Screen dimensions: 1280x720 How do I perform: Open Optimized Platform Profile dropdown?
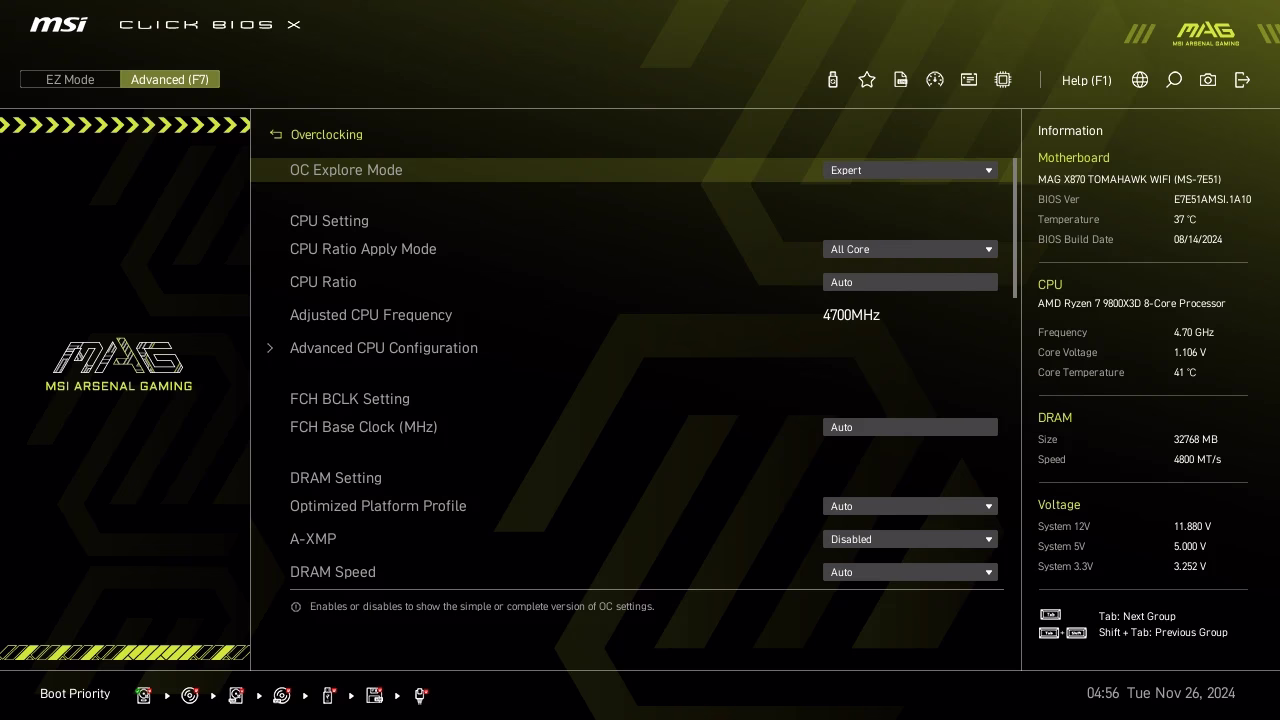coord(910,506)
